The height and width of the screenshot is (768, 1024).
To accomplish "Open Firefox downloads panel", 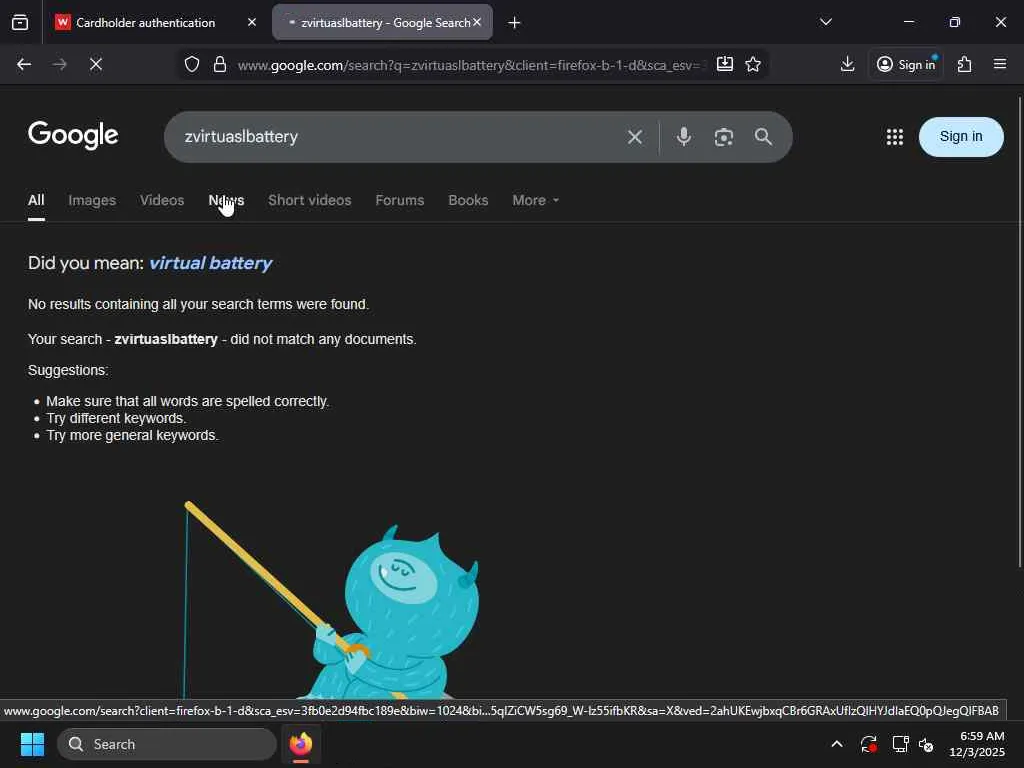I will 848,64.
